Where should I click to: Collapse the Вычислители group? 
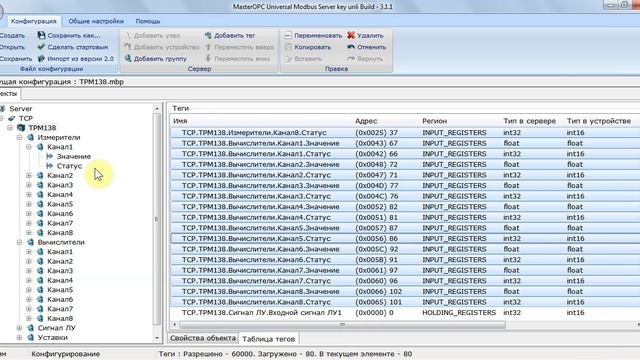[20, 242]
